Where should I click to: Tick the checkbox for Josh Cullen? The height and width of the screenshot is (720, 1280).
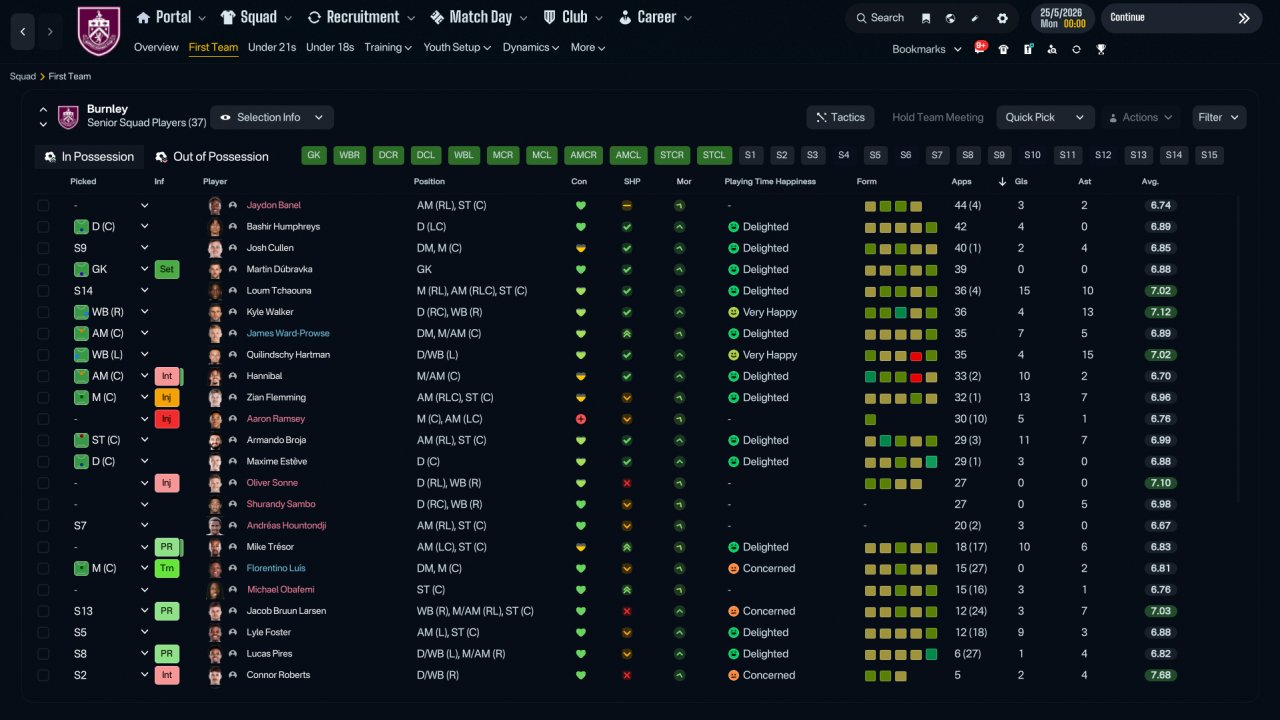(43, 248)
